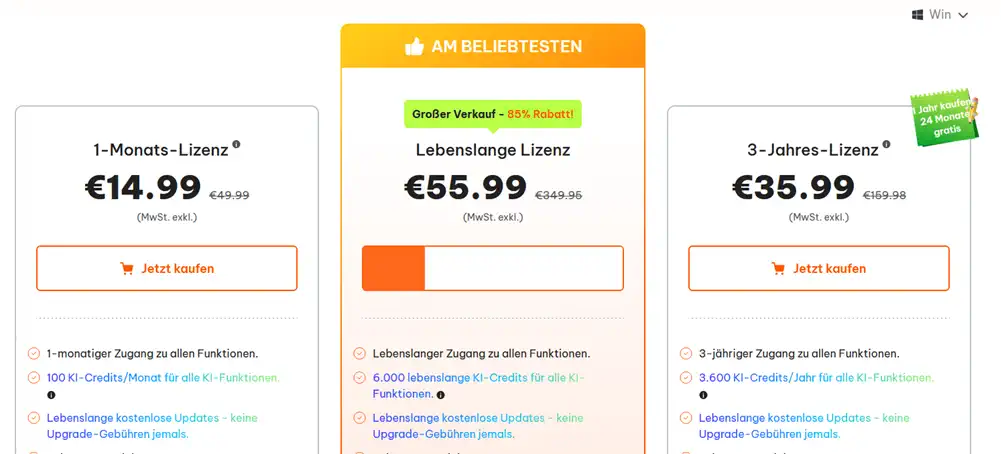The height and width of the screenshot is (454, 1001).
Task: Click Jetzt kaufen for the 1-Monats-Lizenz
Action: pos(167,268)
